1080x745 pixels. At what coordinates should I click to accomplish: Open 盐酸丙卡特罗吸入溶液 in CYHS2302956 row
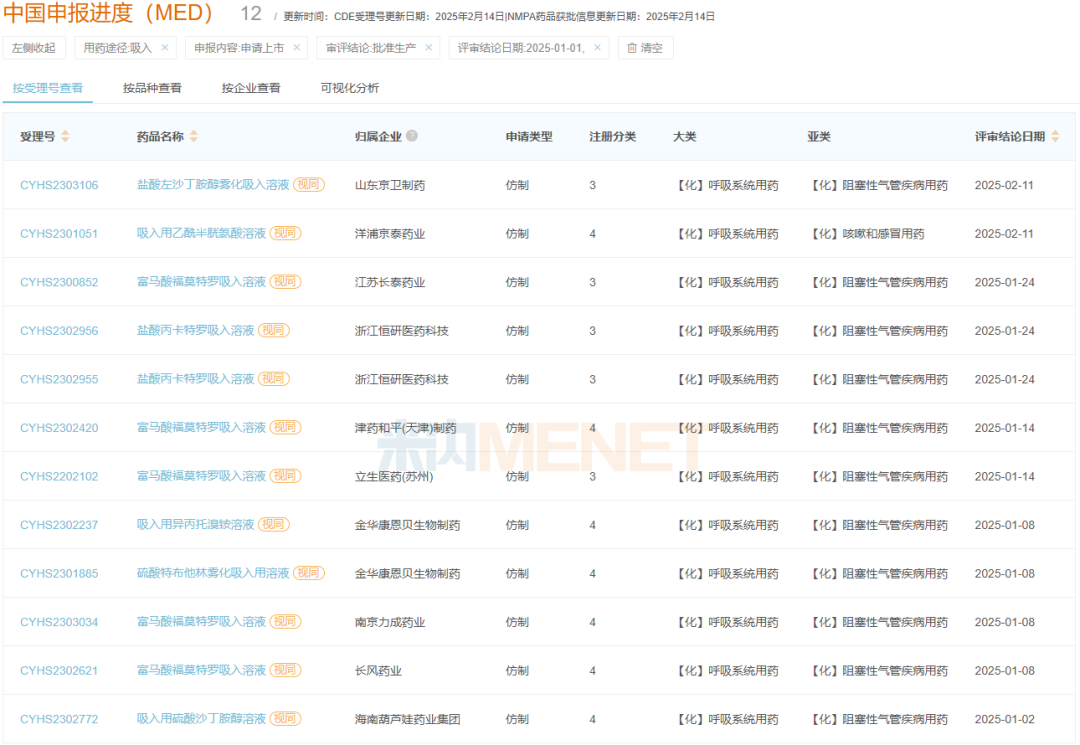click(x=196, y=330)
